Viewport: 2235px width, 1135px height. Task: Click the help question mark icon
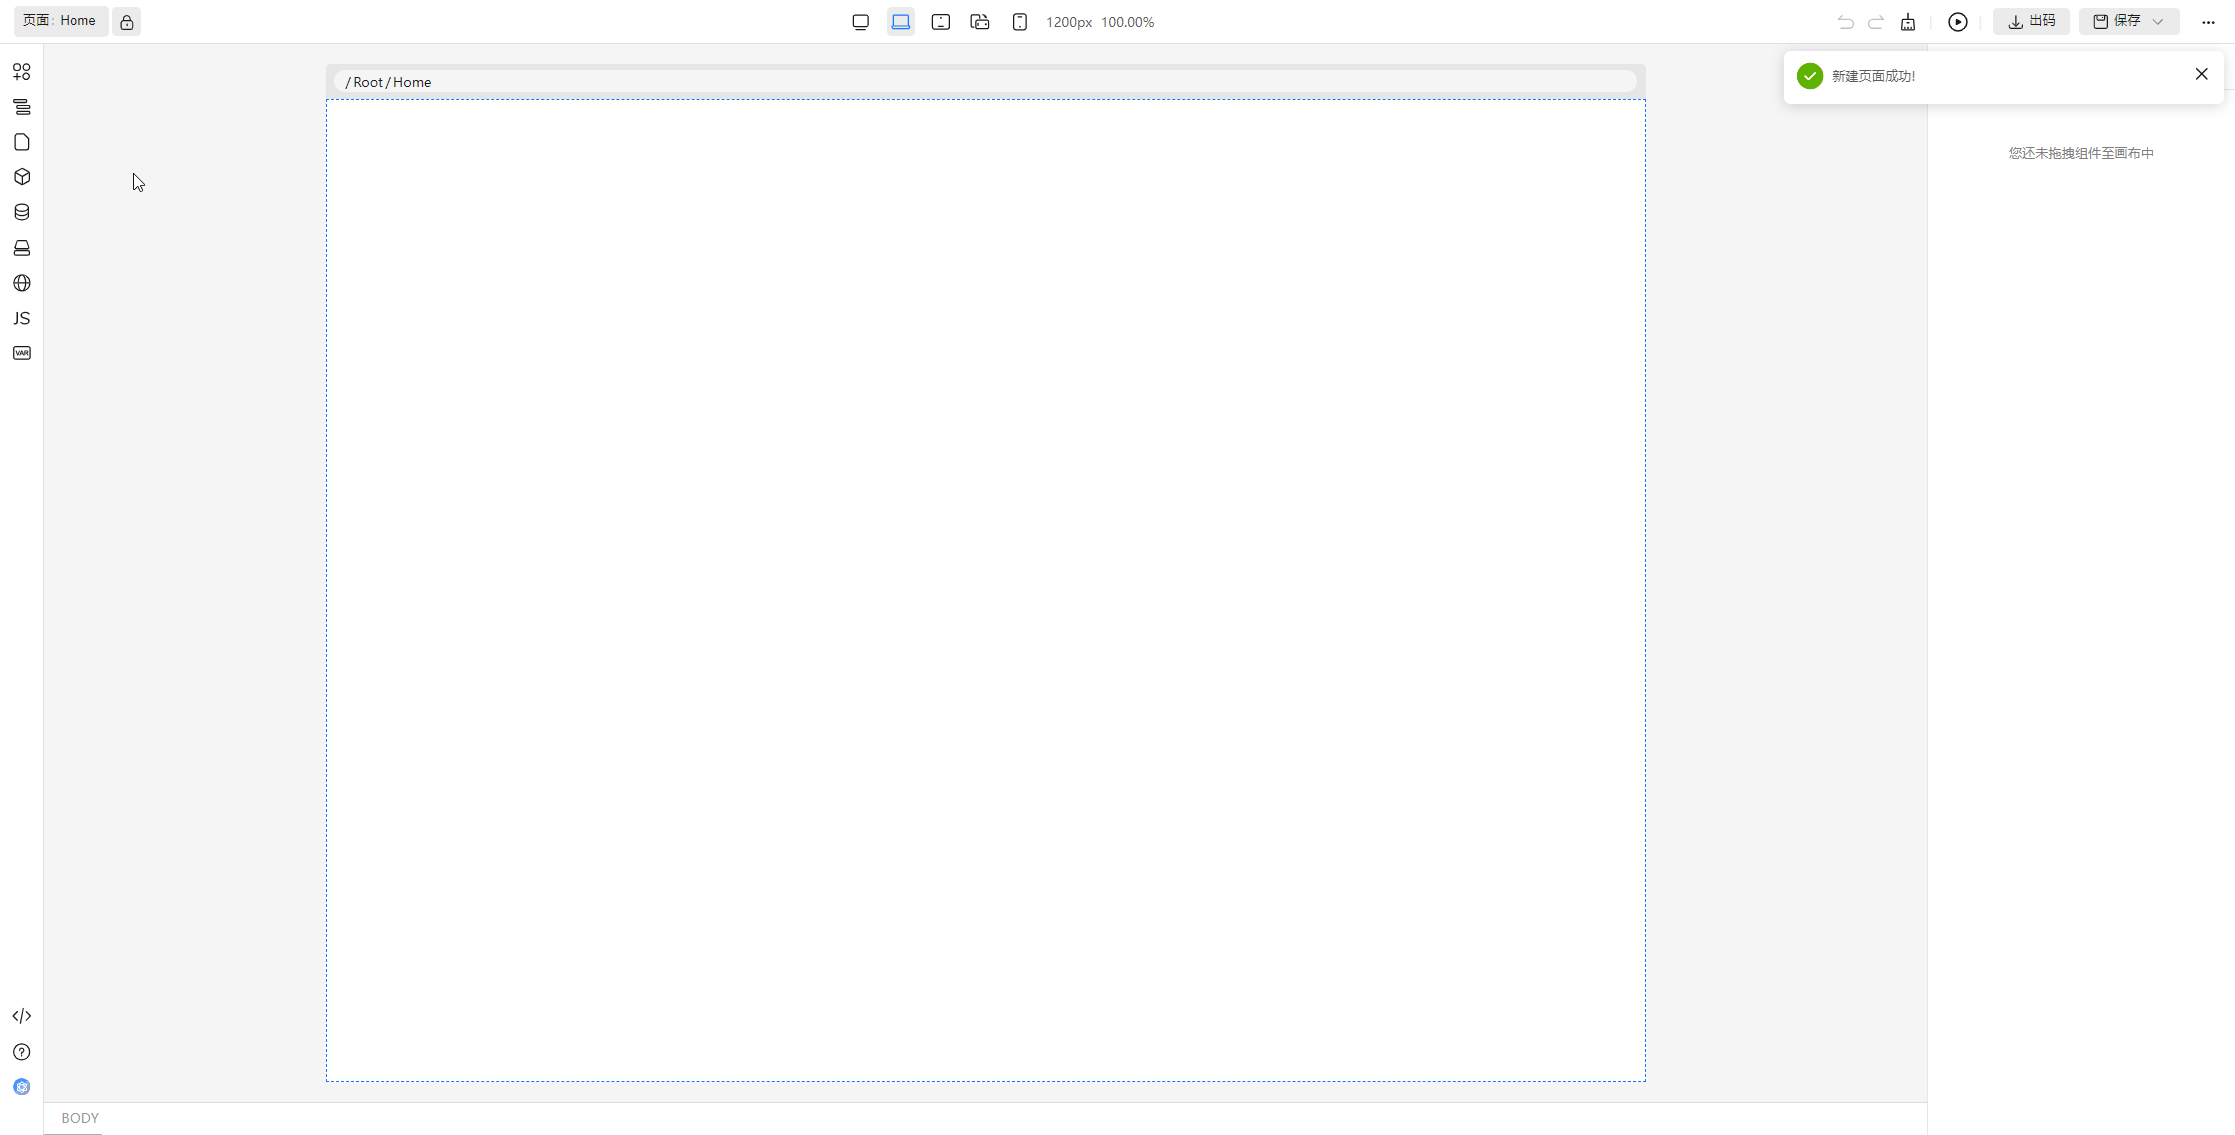(x=22, y=1052)
